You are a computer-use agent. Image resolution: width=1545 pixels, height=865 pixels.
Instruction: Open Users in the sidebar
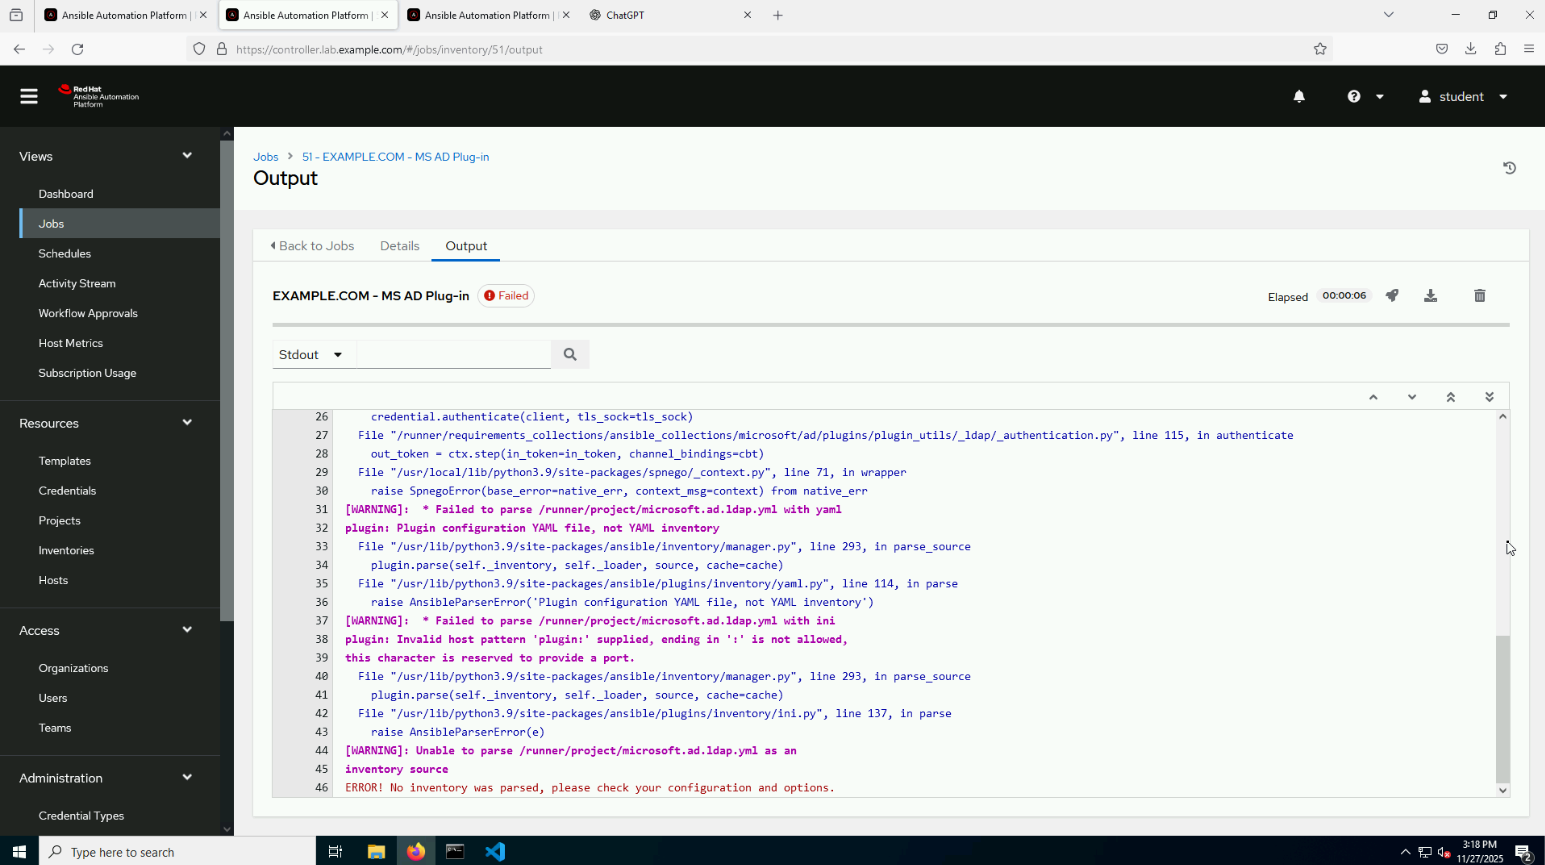coord(53,698)
